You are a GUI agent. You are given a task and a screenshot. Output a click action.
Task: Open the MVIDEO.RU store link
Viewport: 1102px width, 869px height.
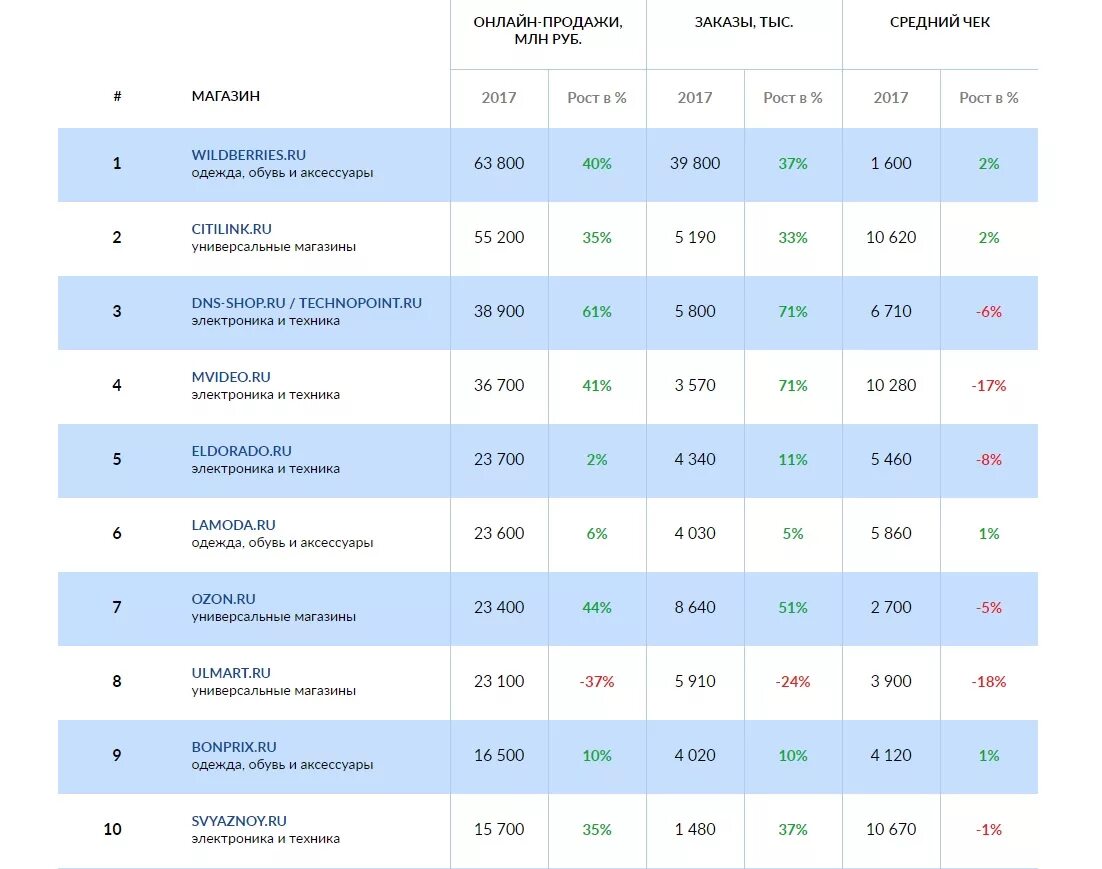click(231, 377)
